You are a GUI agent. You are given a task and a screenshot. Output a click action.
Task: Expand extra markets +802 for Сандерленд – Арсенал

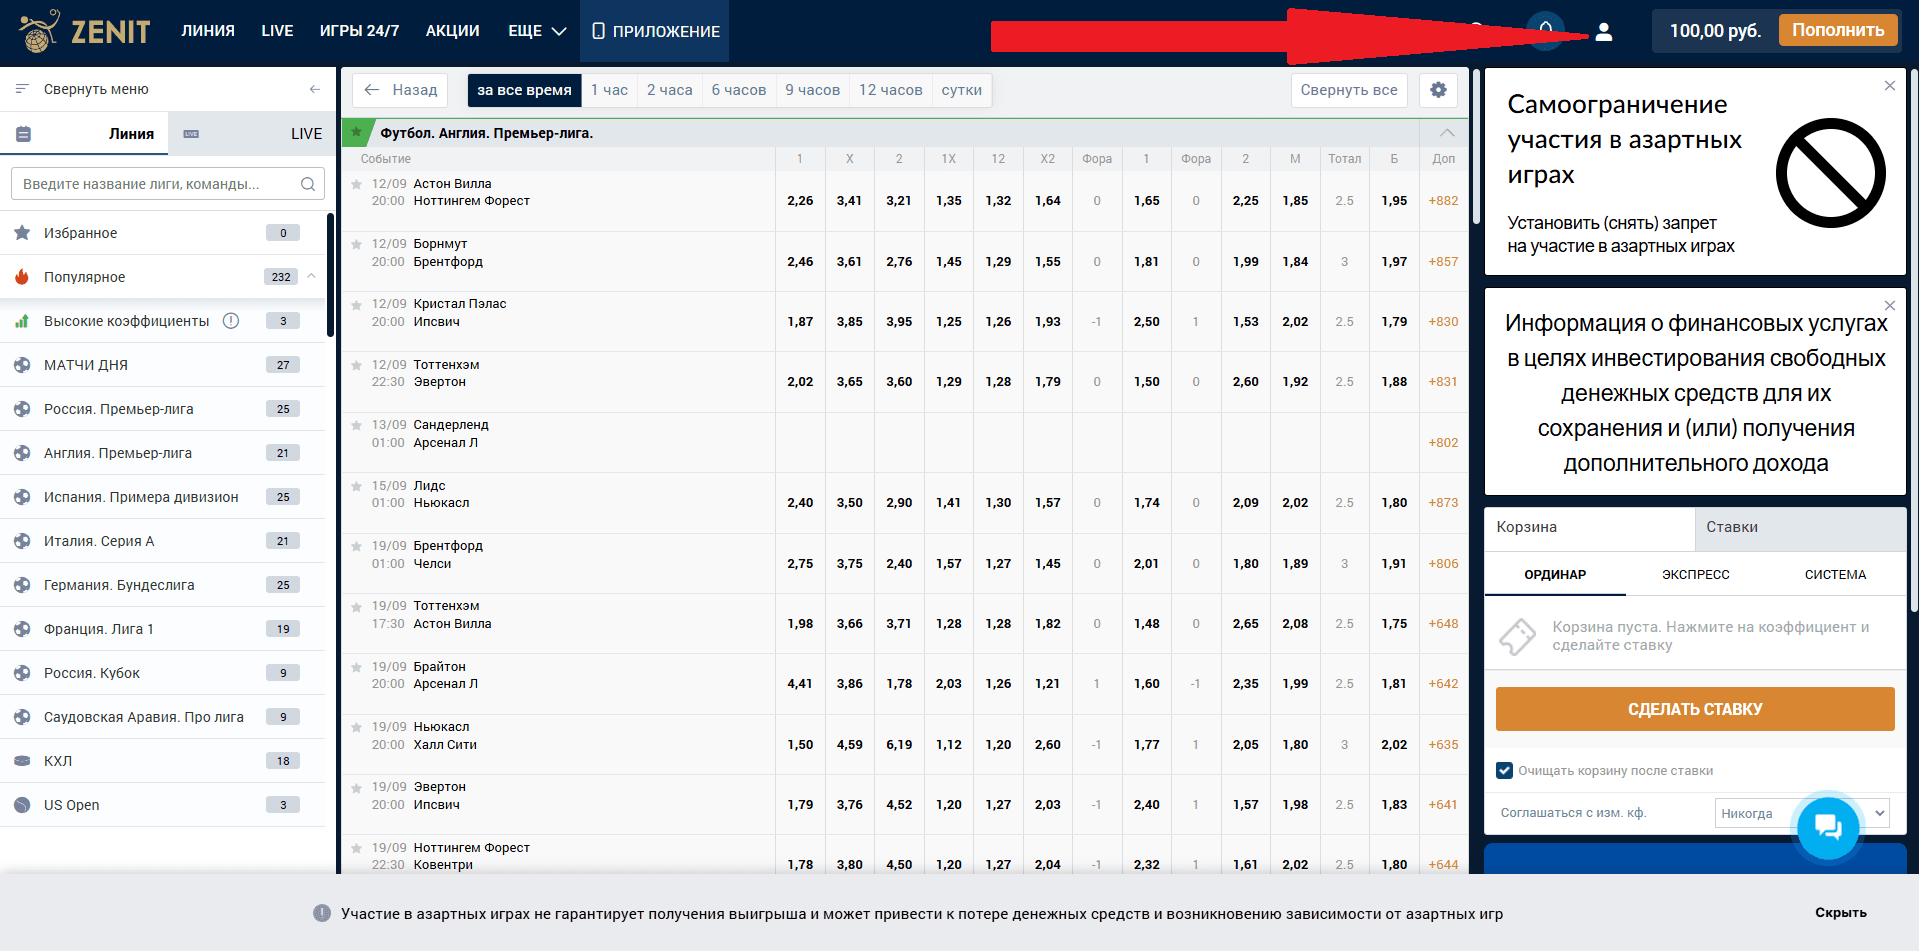1443,443
